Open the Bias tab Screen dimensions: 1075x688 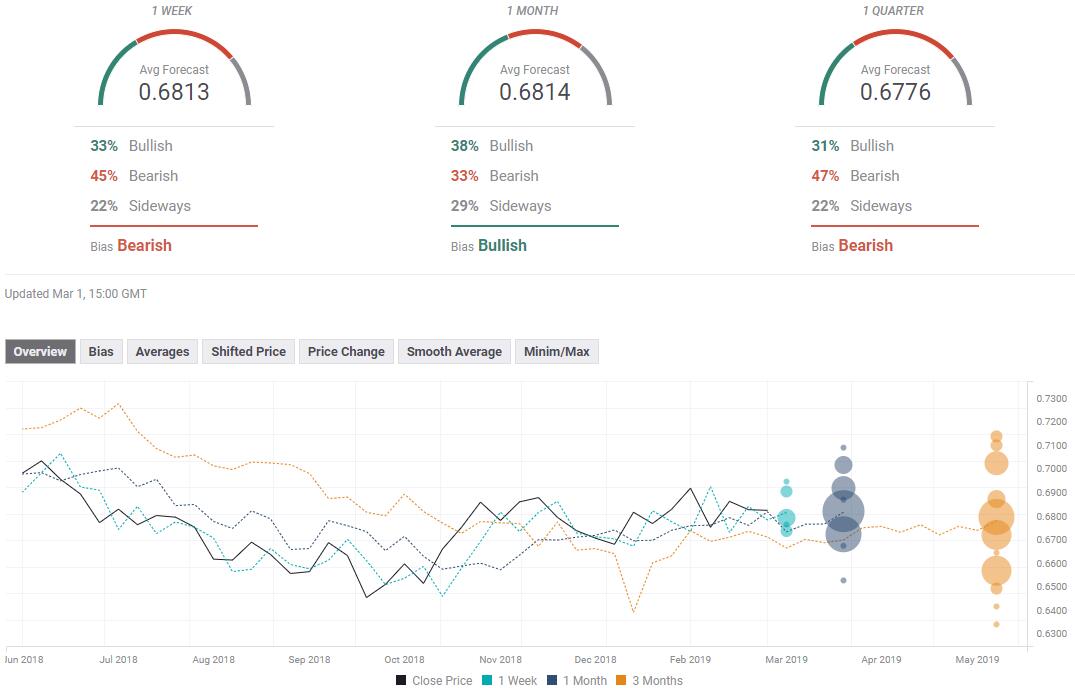[101, 352]
